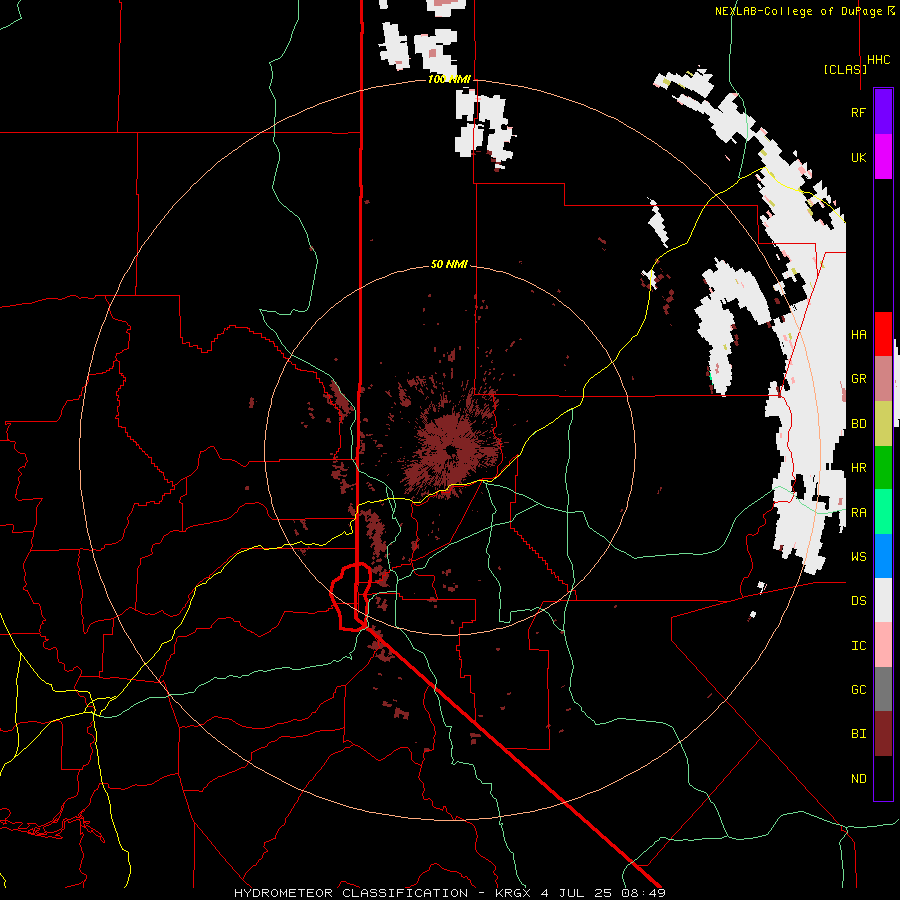Click the magenta UK legend swatch
900x900 pixels.
coord(883,157)
